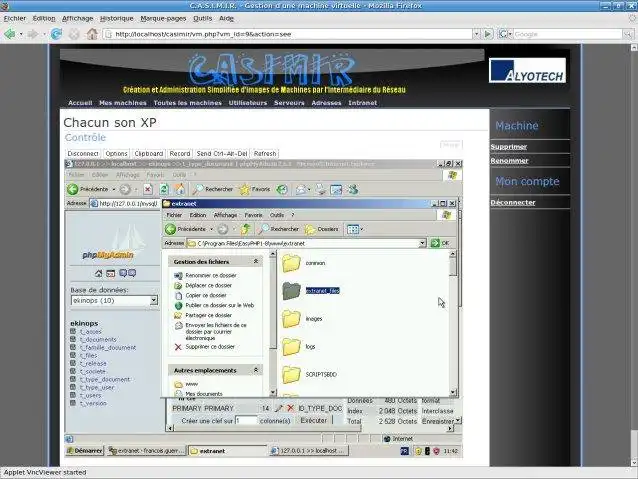Open Affichage menu in extranet window
This screenshot has height=479, width=638.
(x=225, y=215)
